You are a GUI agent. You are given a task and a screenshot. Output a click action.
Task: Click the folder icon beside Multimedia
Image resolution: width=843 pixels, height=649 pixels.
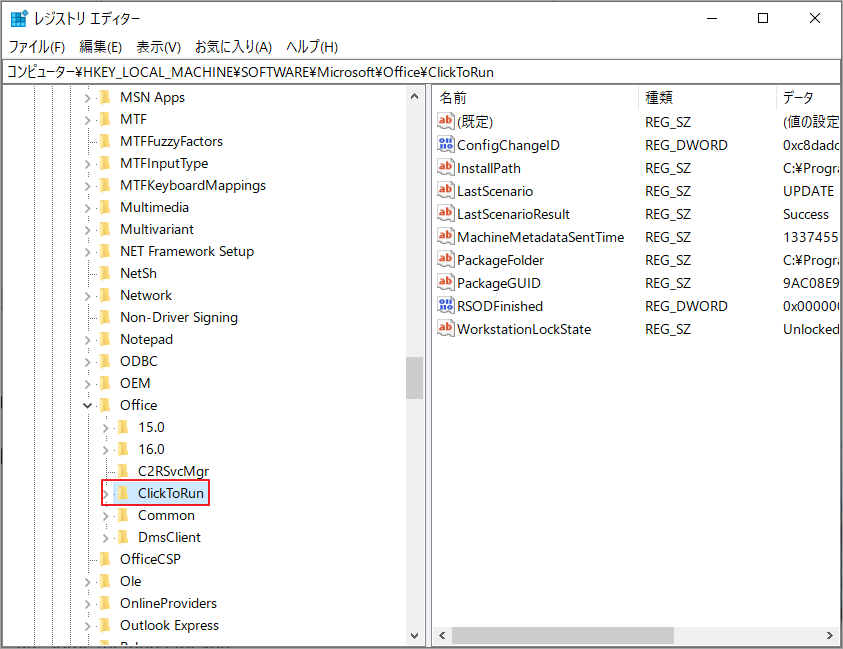click(106, 208)
